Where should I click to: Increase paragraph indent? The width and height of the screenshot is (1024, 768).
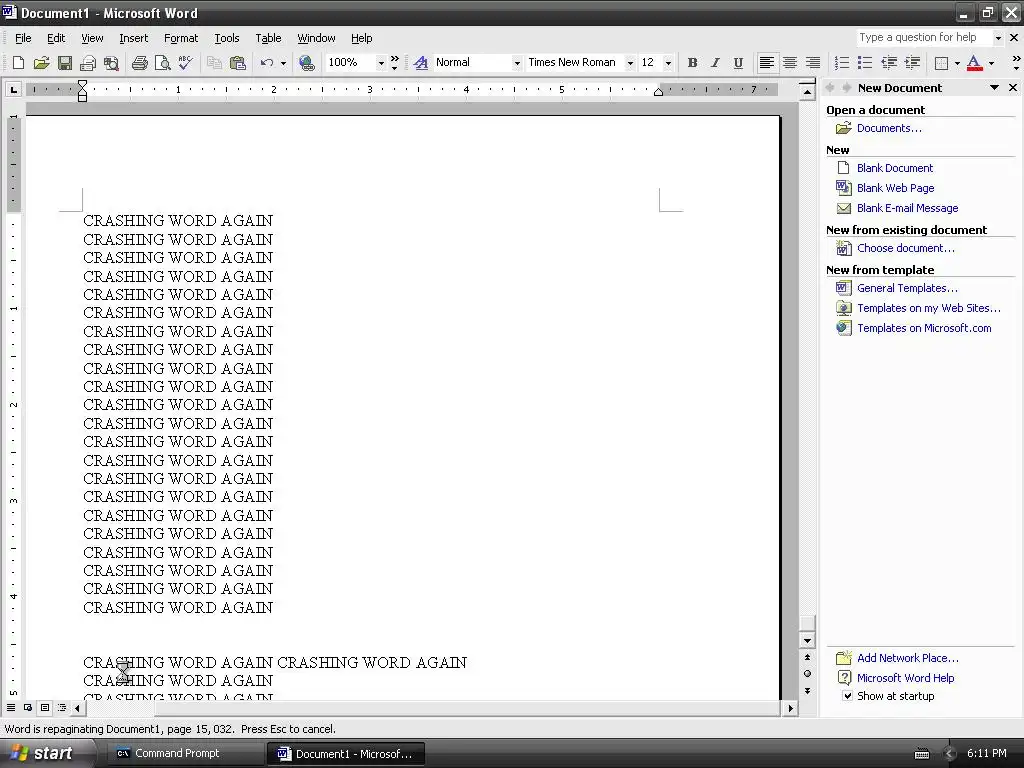click(912, 63)
